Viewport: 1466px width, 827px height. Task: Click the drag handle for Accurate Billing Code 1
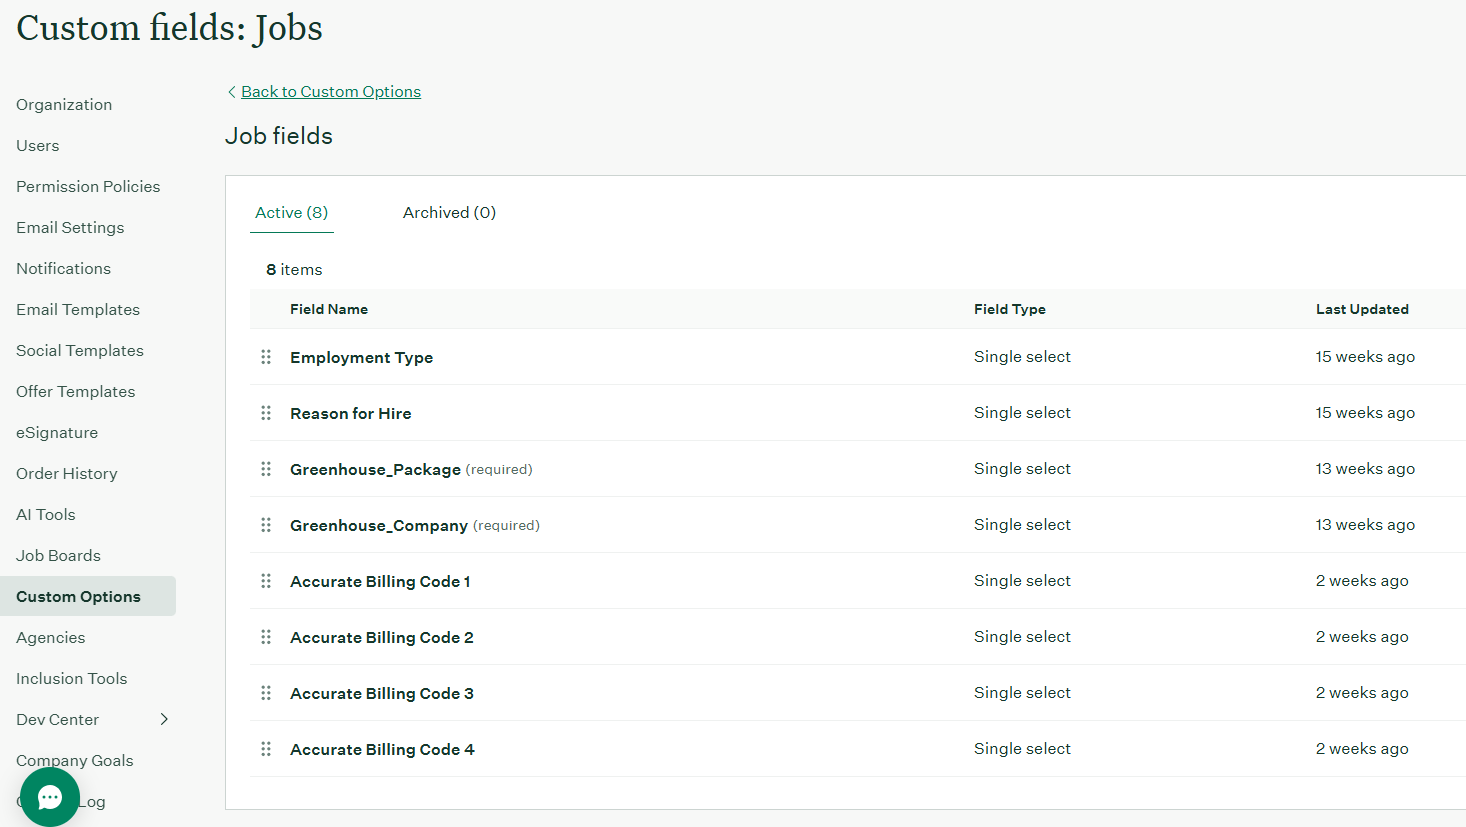click(266, 581)
